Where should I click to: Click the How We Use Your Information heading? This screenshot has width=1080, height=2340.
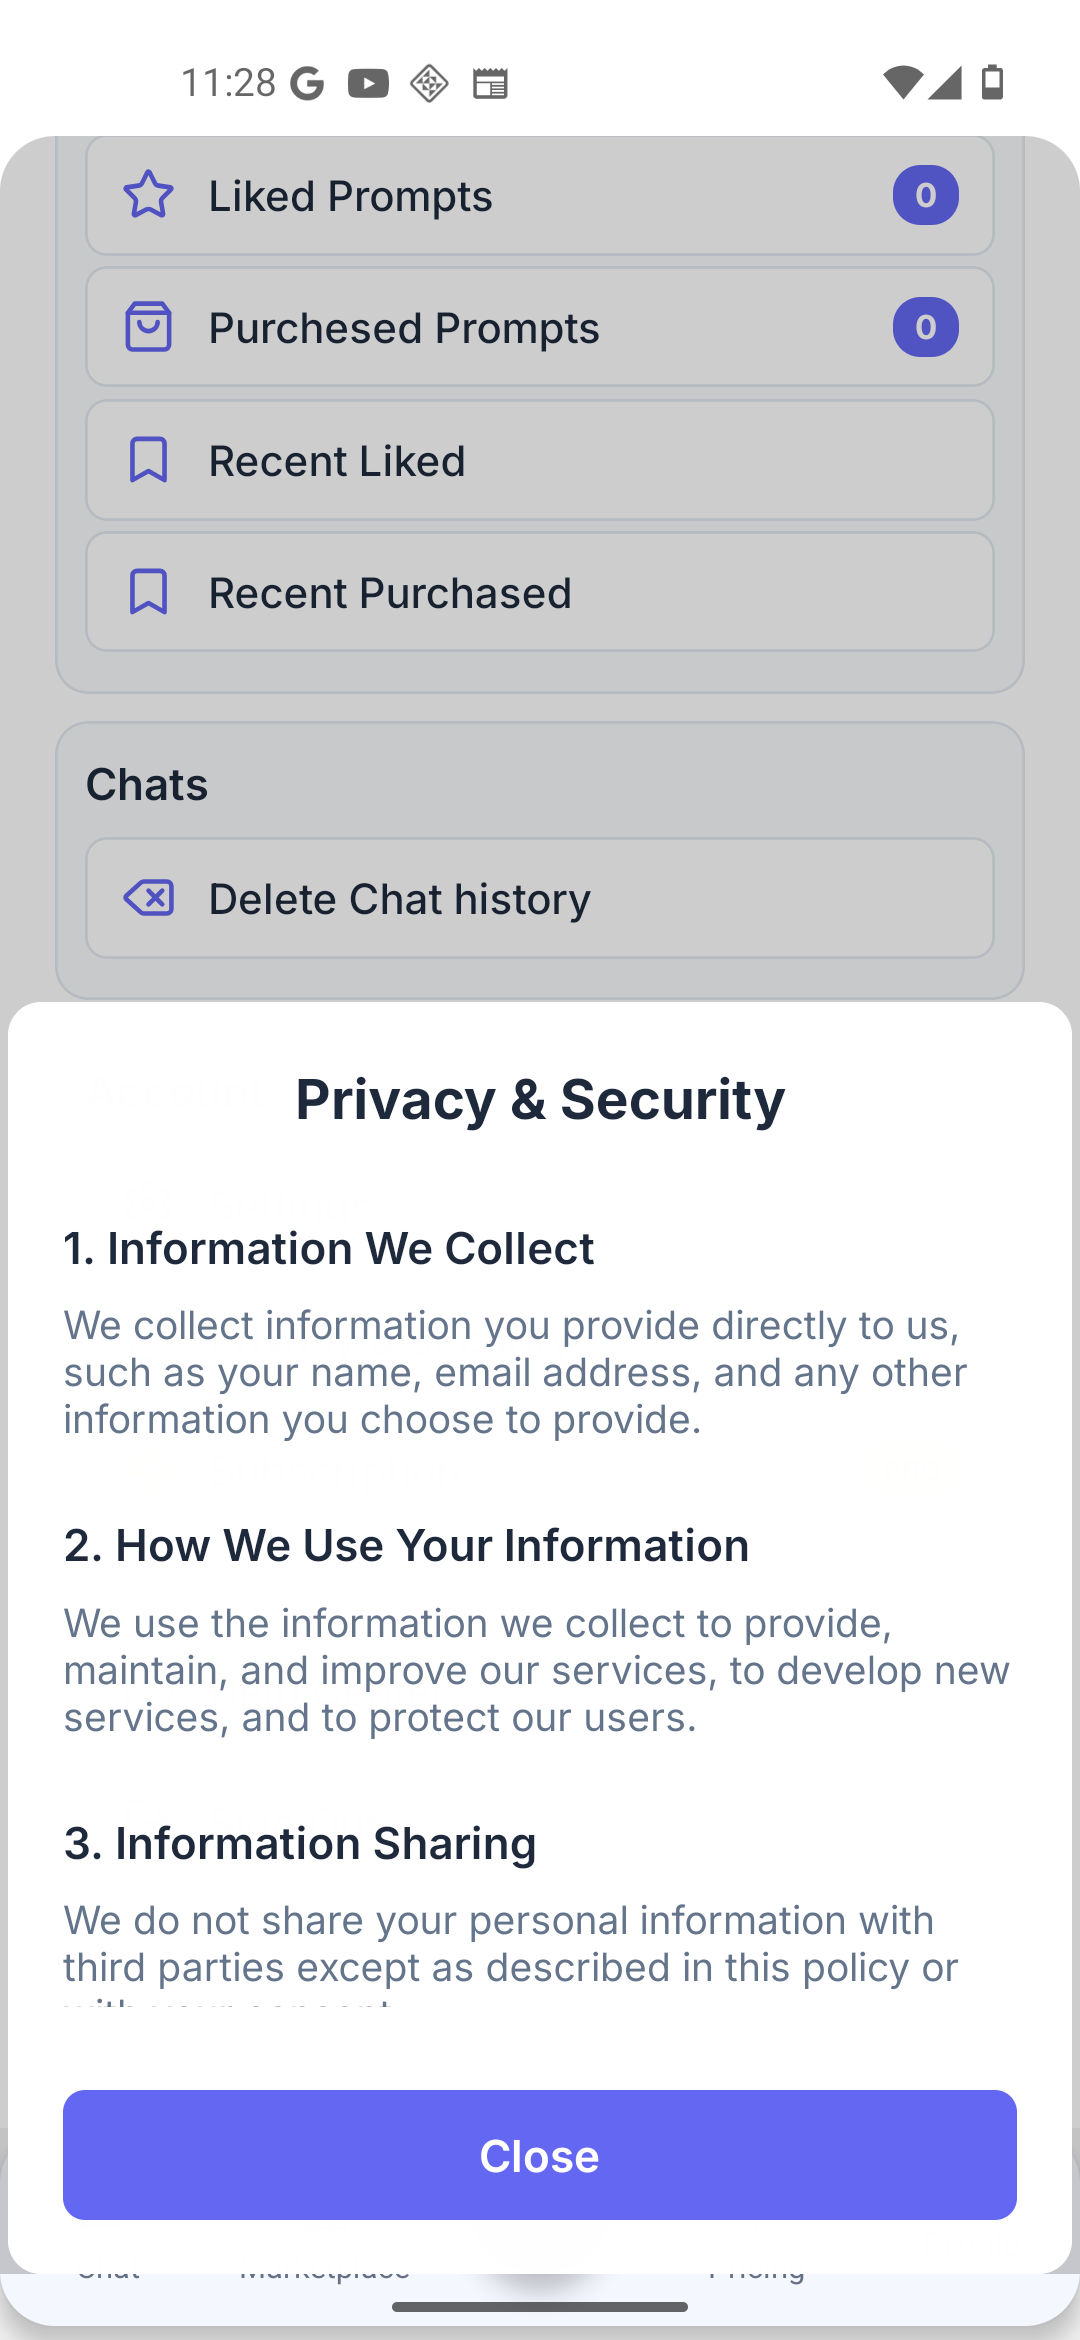click(x=406, y=1545)
